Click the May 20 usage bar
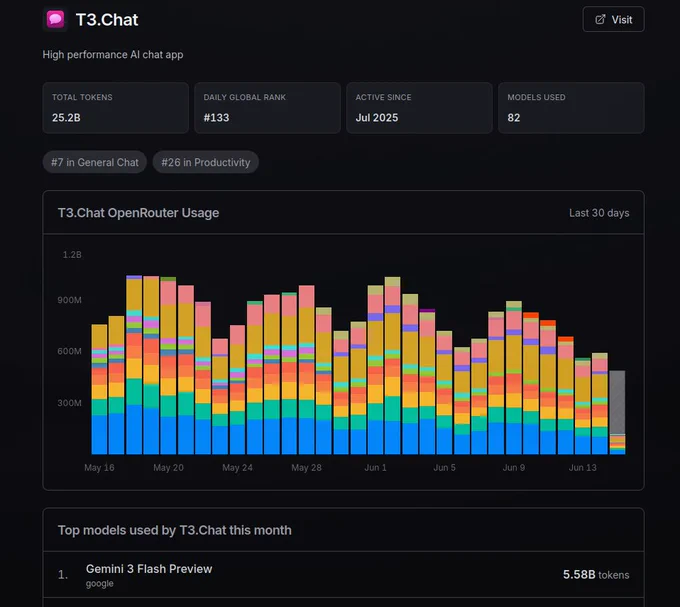Viewport: 680px width, 607px height. (168, 366)
